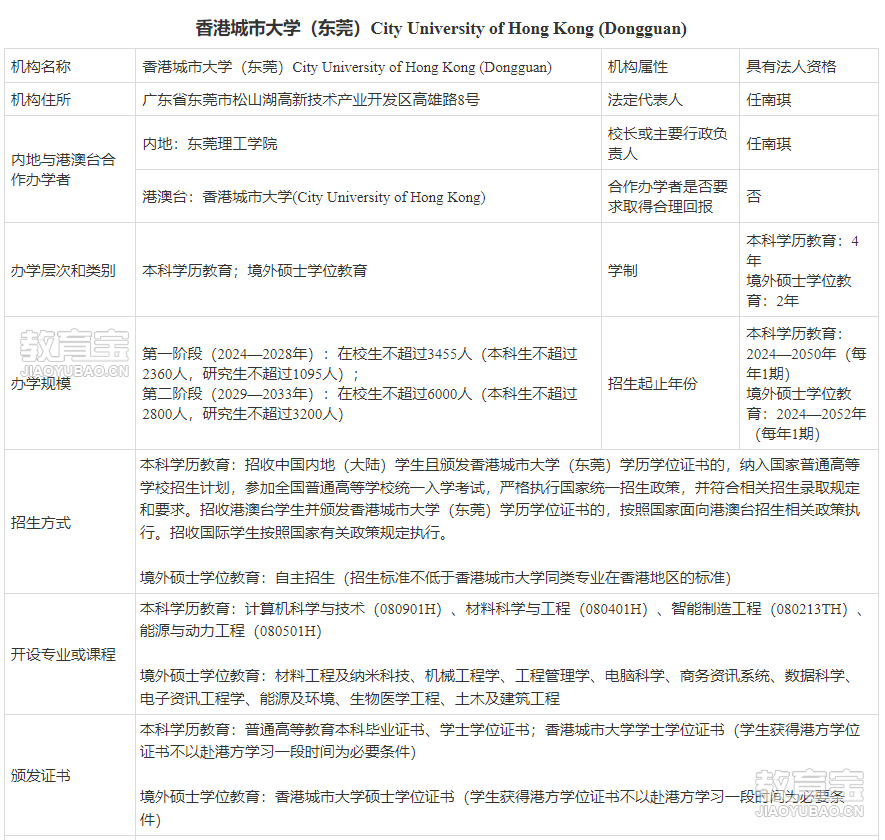Click the 第一阶段（2024—2028年） enrollment text
Screen dimensions: 885x840
[x=360, y=364]
